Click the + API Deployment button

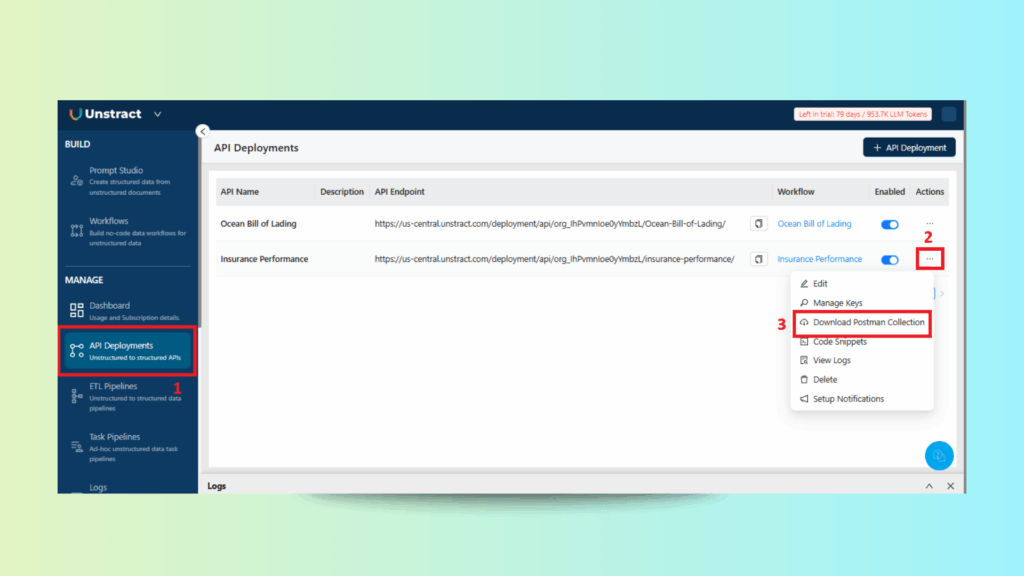pos(909,147)
